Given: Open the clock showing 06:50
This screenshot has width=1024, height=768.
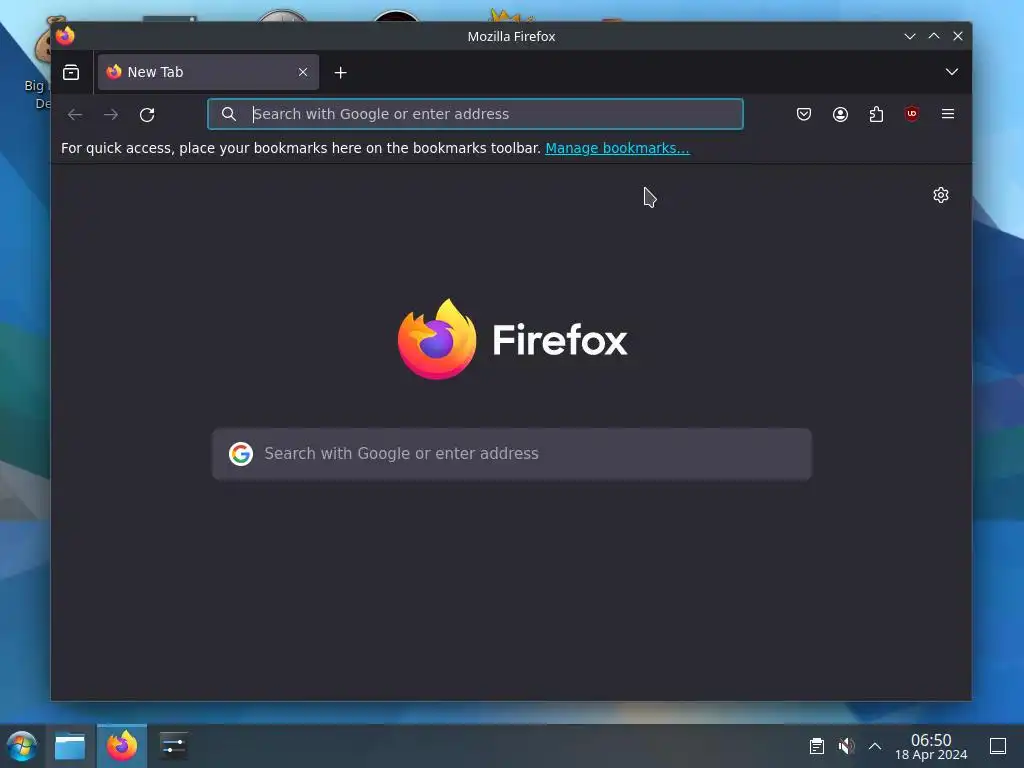Looking at the screenshot, I should [931, 746].
